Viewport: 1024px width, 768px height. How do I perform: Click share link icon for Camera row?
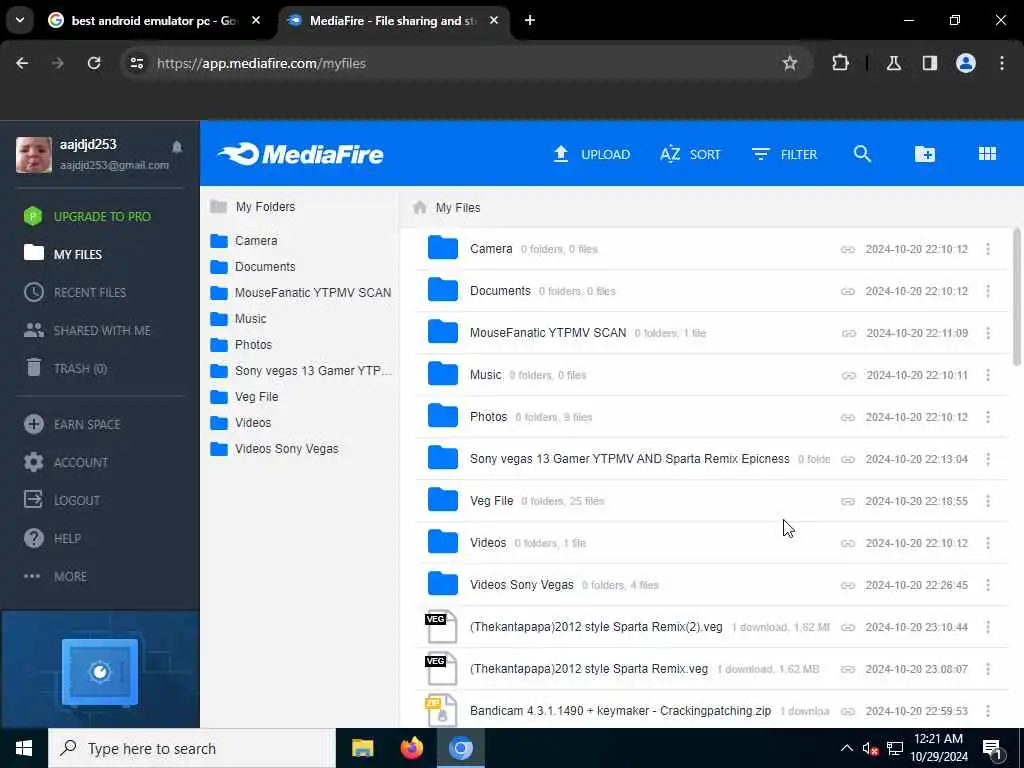[x=848, y=249]
